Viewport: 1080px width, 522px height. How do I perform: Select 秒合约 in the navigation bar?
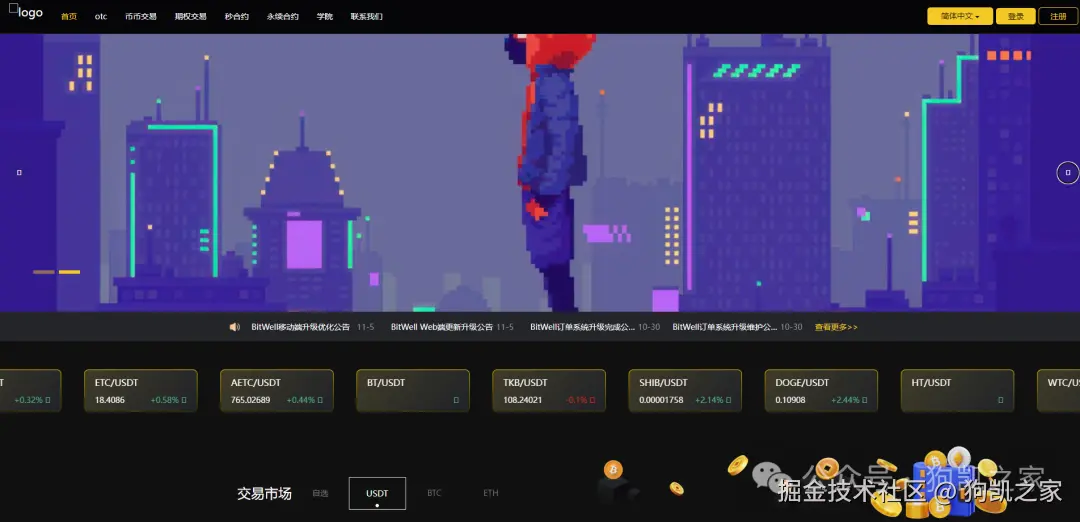tap(236, 17)
